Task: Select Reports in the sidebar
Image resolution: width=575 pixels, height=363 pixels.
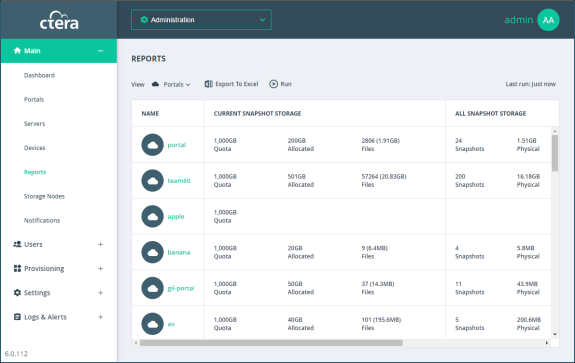Action: [x=35, y=172]
